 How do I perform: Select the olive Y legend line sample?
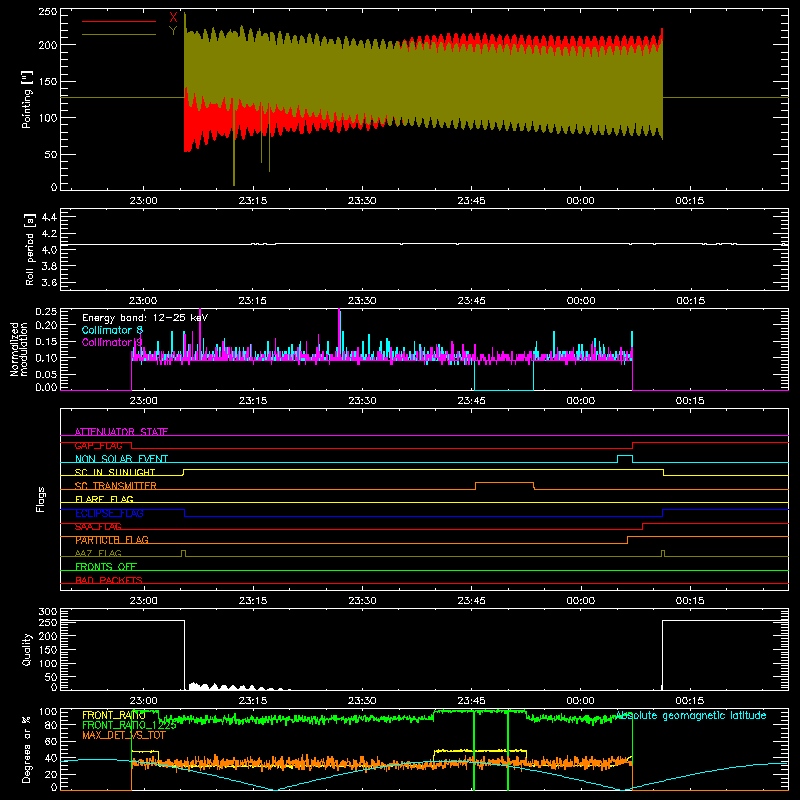[119, 34]
